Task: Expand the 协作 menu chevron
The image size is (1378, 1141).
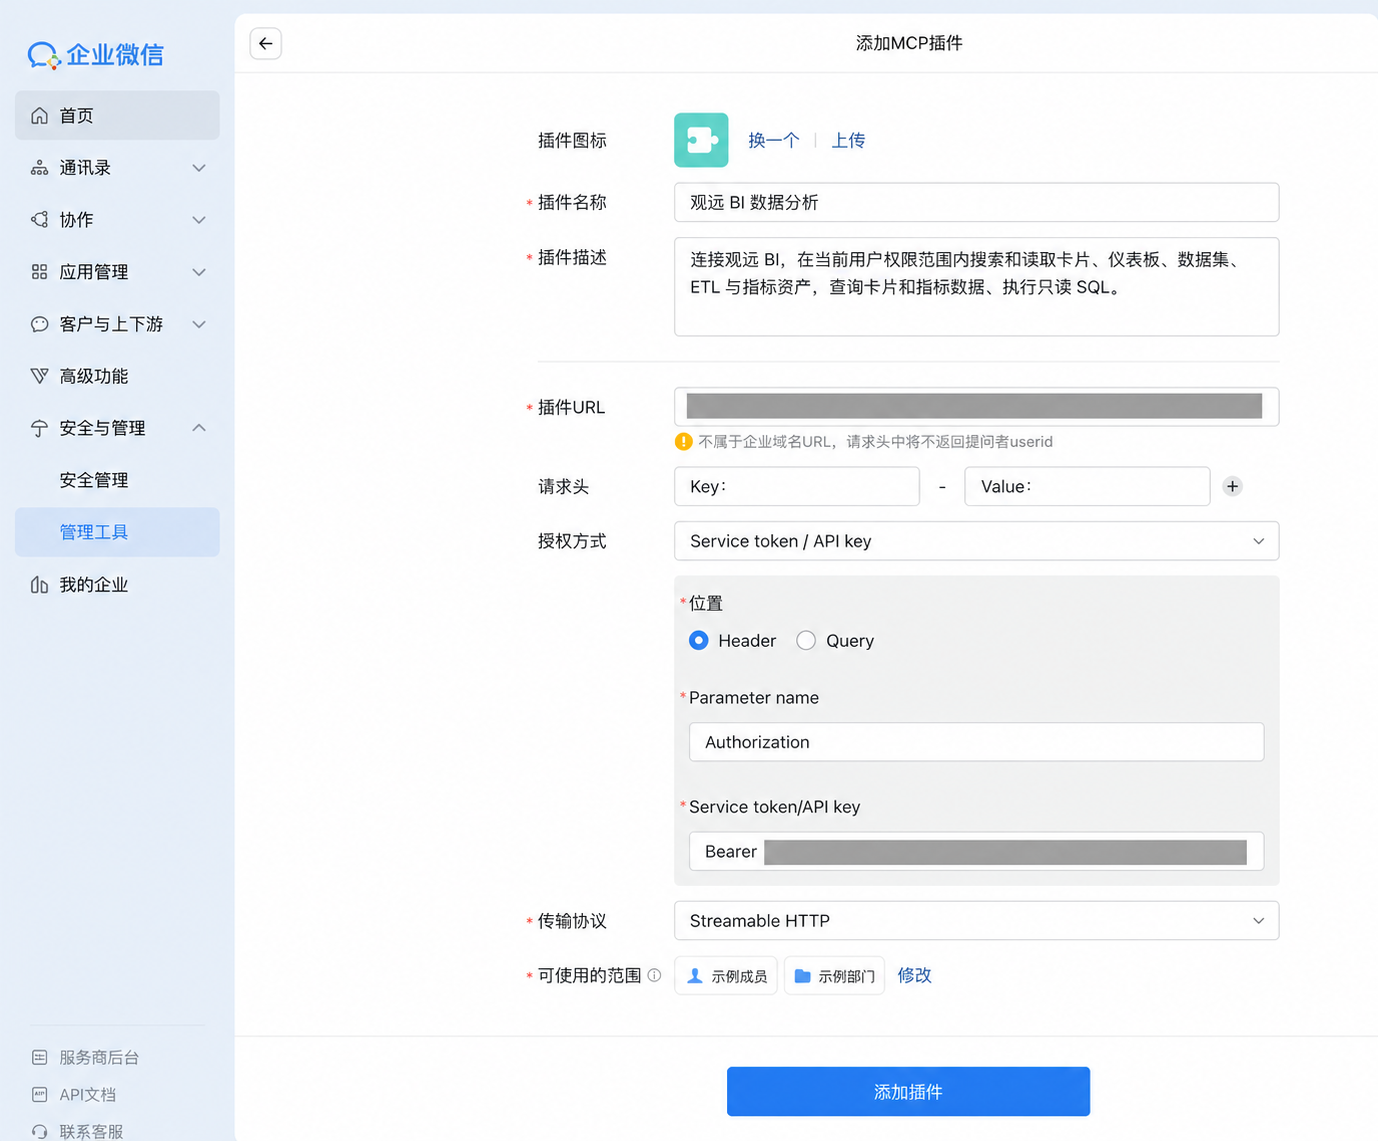Action: click(199, 220)
